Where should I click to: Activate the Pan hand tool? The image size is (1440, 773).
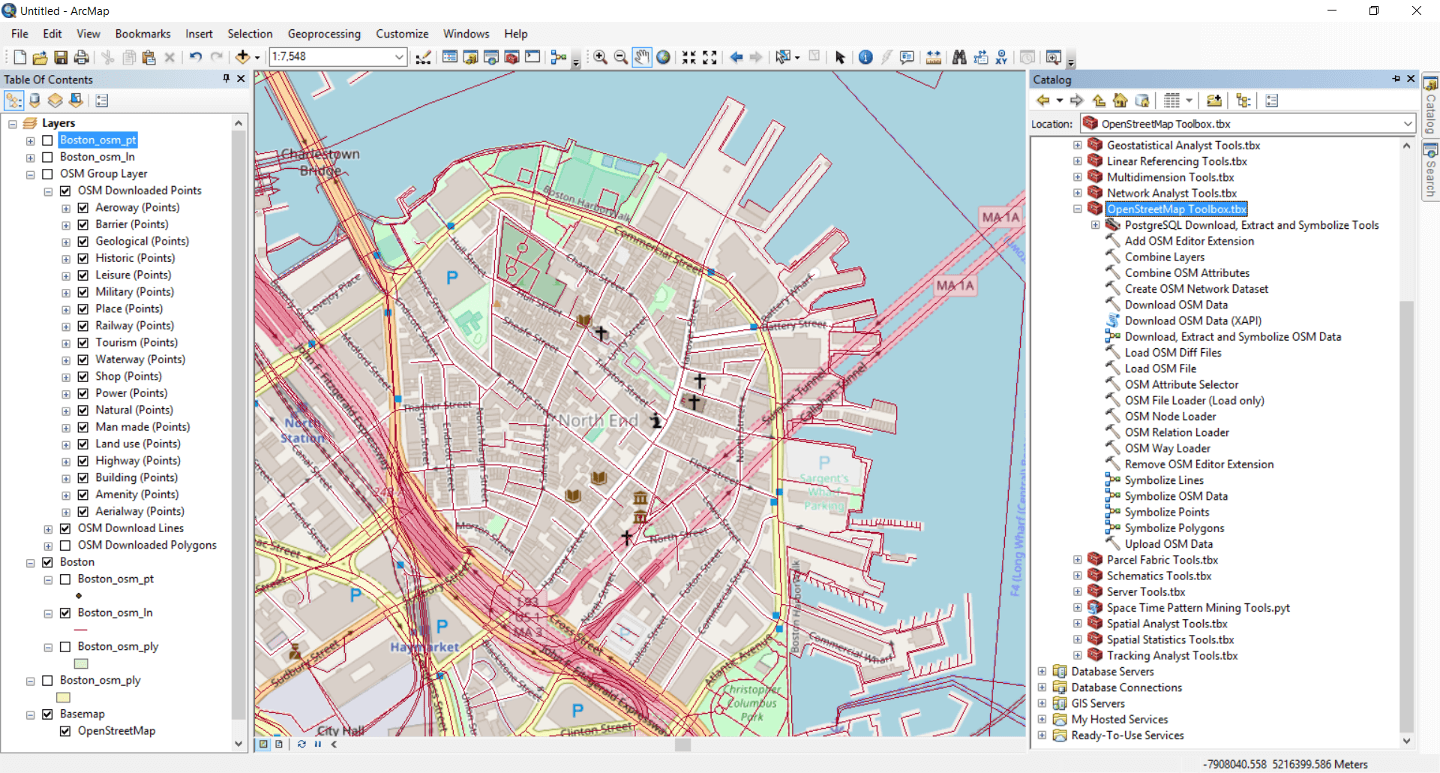click(642, 58)
